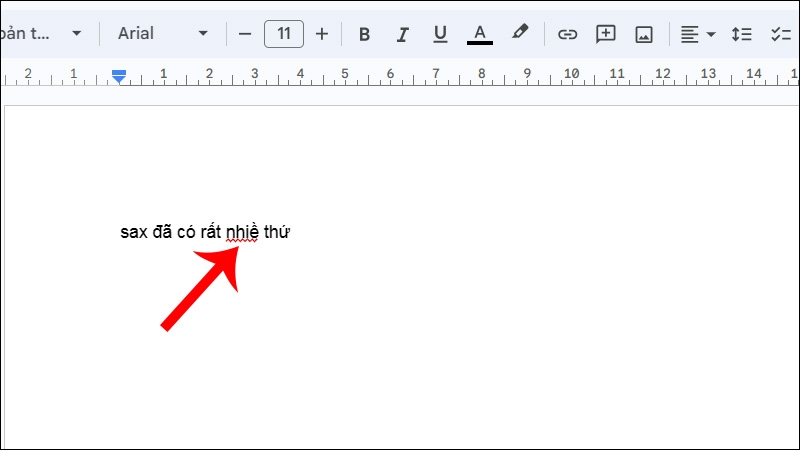
Task: Click the checklist icon
Action: 781,34
